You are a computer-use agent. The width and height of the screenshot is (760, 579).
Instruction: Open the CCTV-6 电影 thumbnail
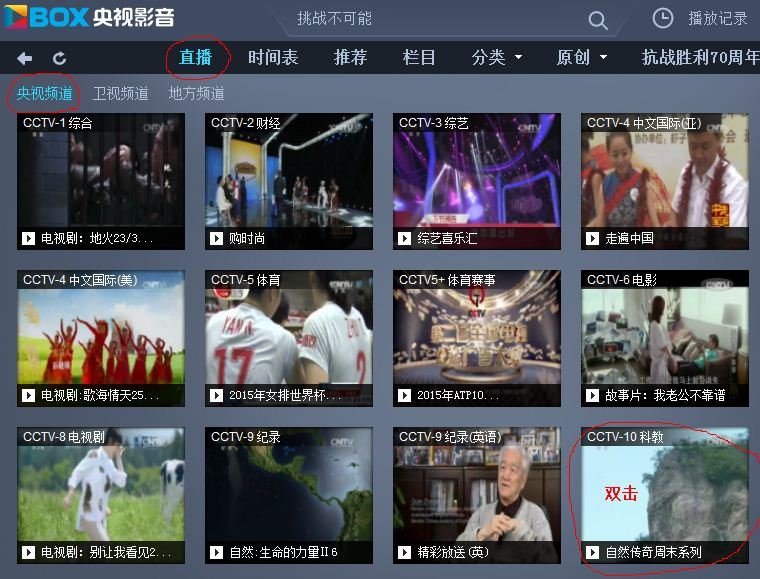pyautogui.click(x=665, y=338)
